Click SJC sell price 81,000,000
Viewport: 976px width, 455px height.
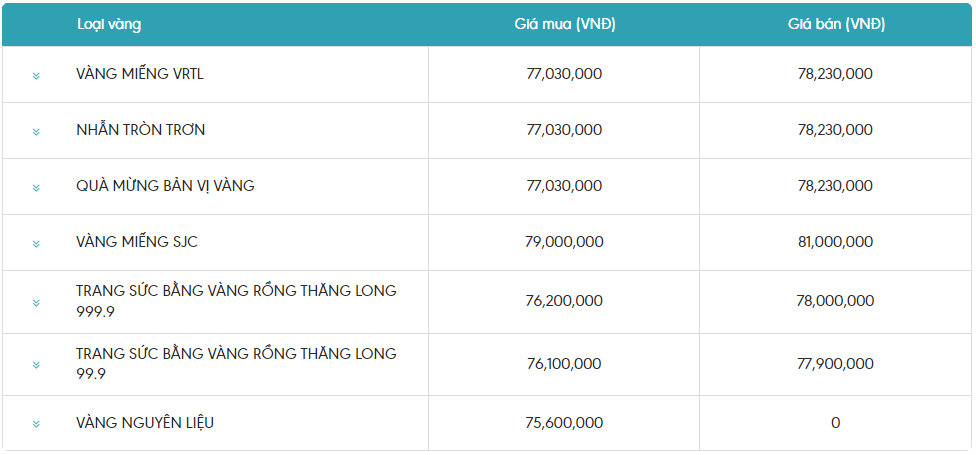pyautogui.click(x=835, y=242)
